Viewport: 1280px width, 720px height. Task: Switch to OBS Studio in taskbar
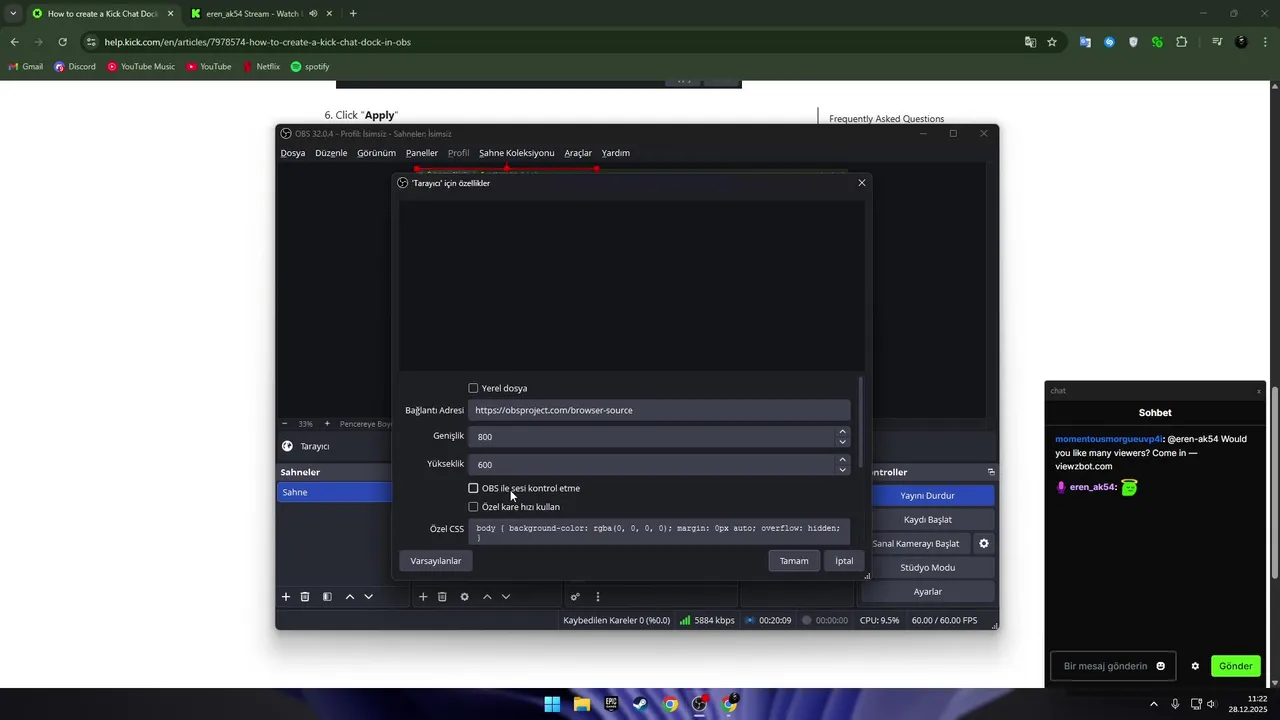pos(699,704)
